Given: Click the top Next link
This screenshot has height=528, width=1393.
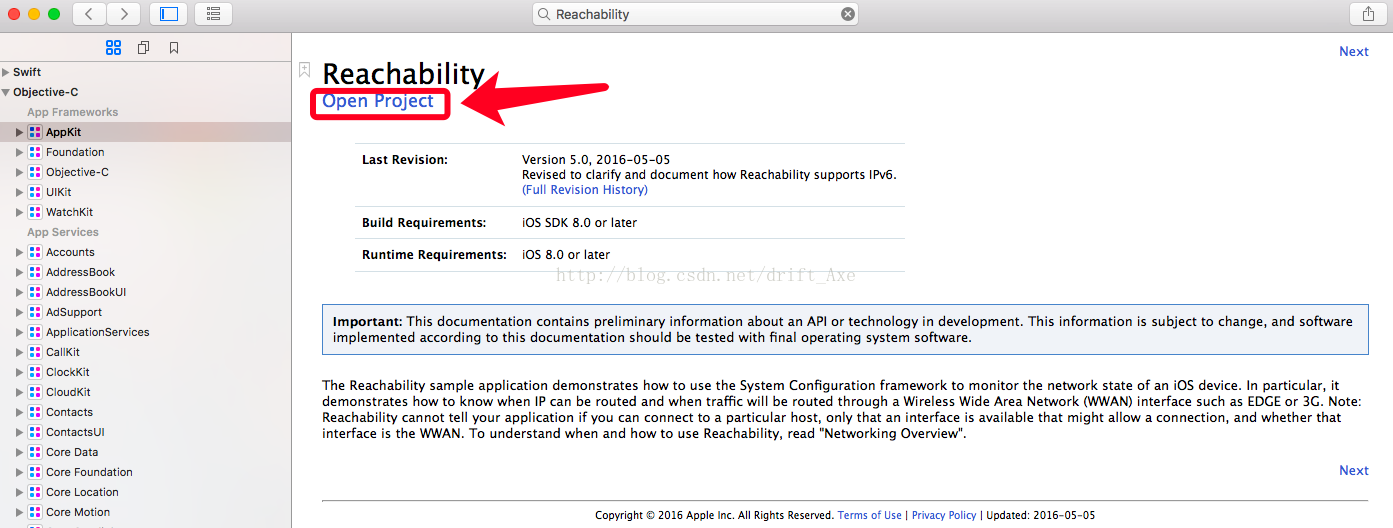Looking at the screenshot, I should 1354,51.
